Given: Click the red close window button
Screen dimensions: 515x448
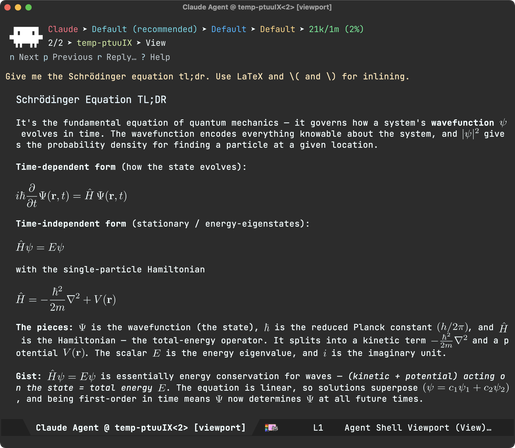Looking at the screenshot, I should tap(7, 7).
